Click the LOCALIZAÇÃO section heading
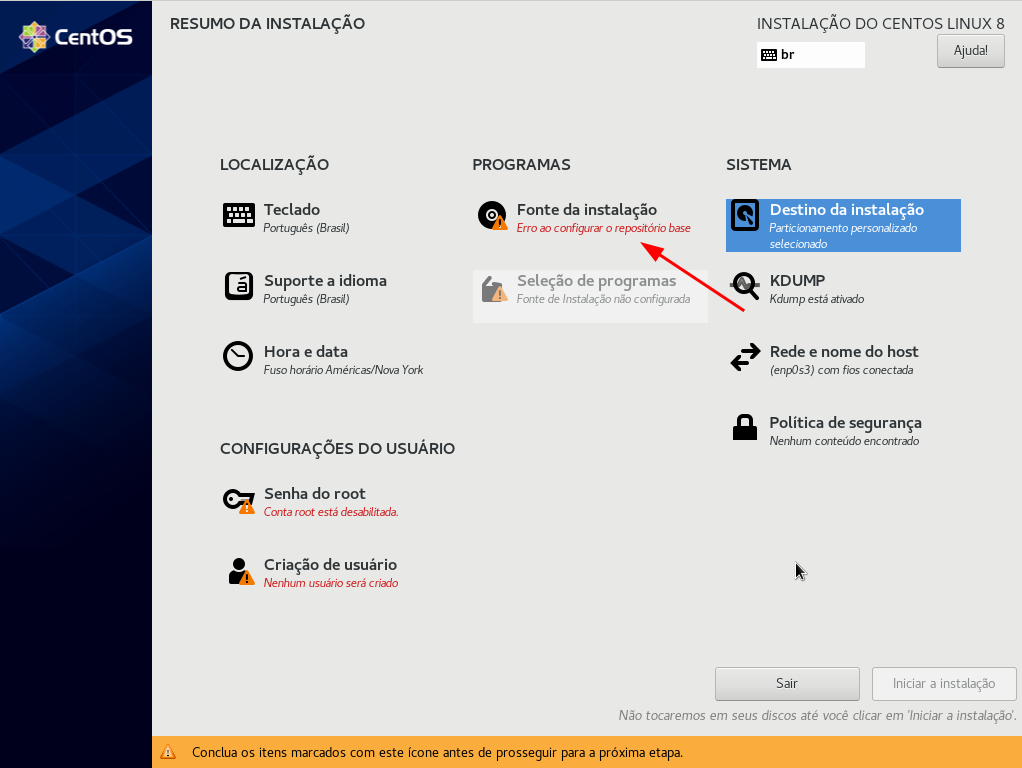This screenshot has width=1022, height=768. [274, 164]
